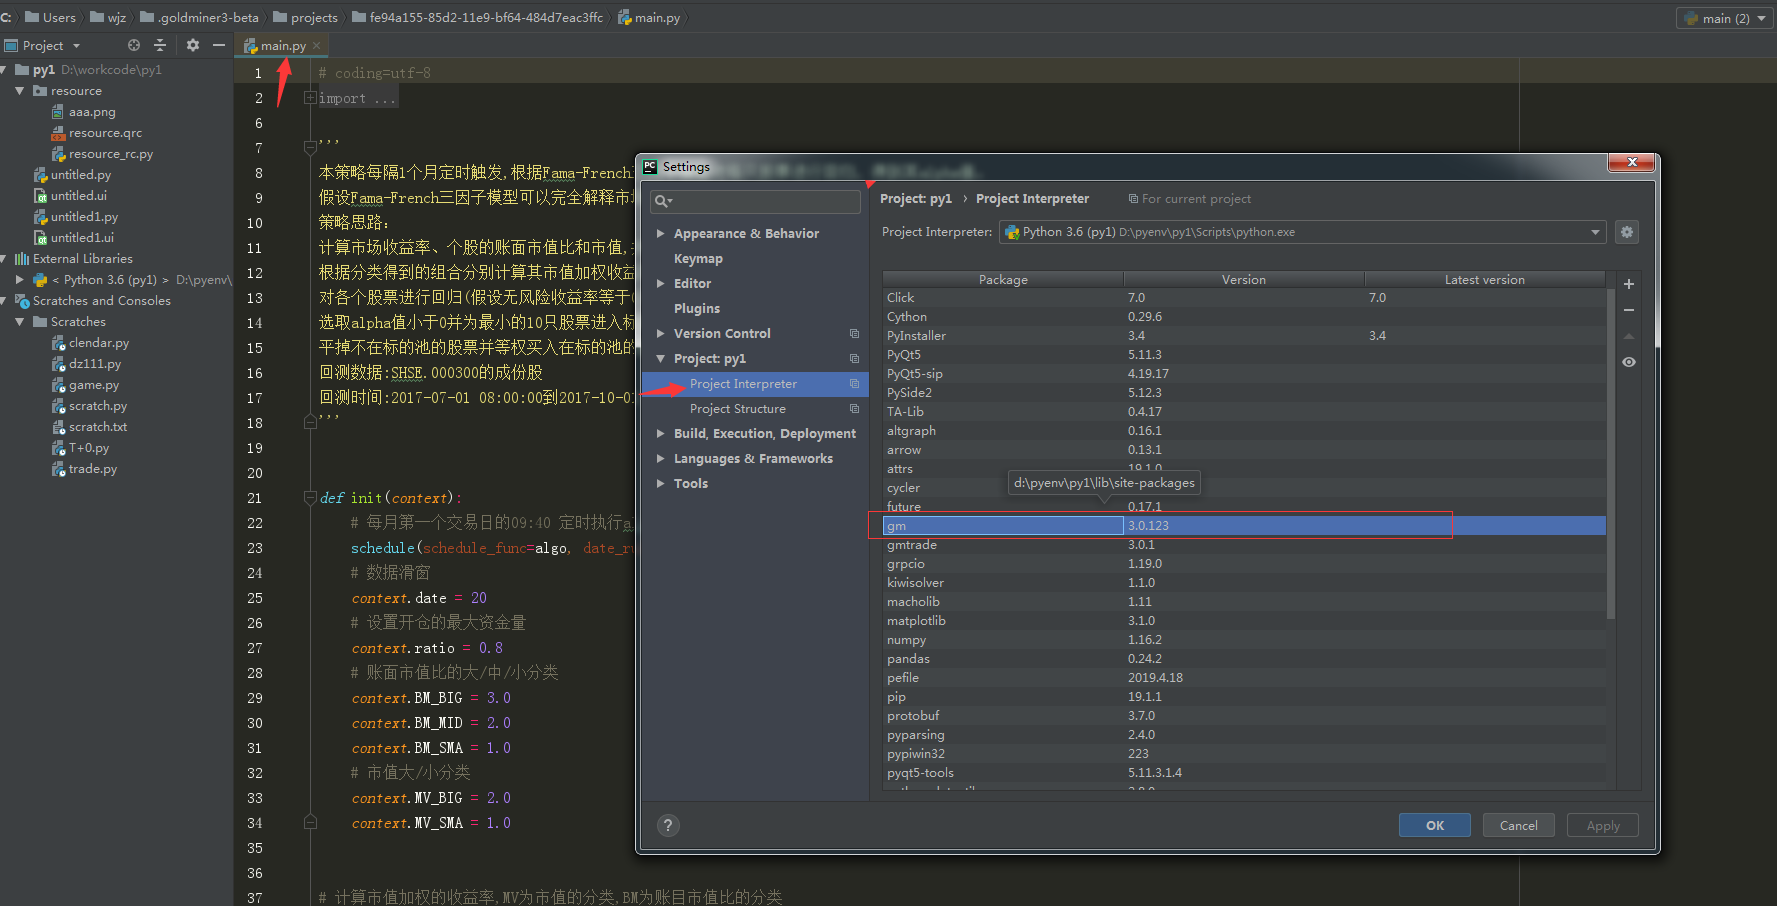The image size is (1777, 906).
Task: Click the .goldminer3-beta breadcrumb
Action: tap(199, 18)
